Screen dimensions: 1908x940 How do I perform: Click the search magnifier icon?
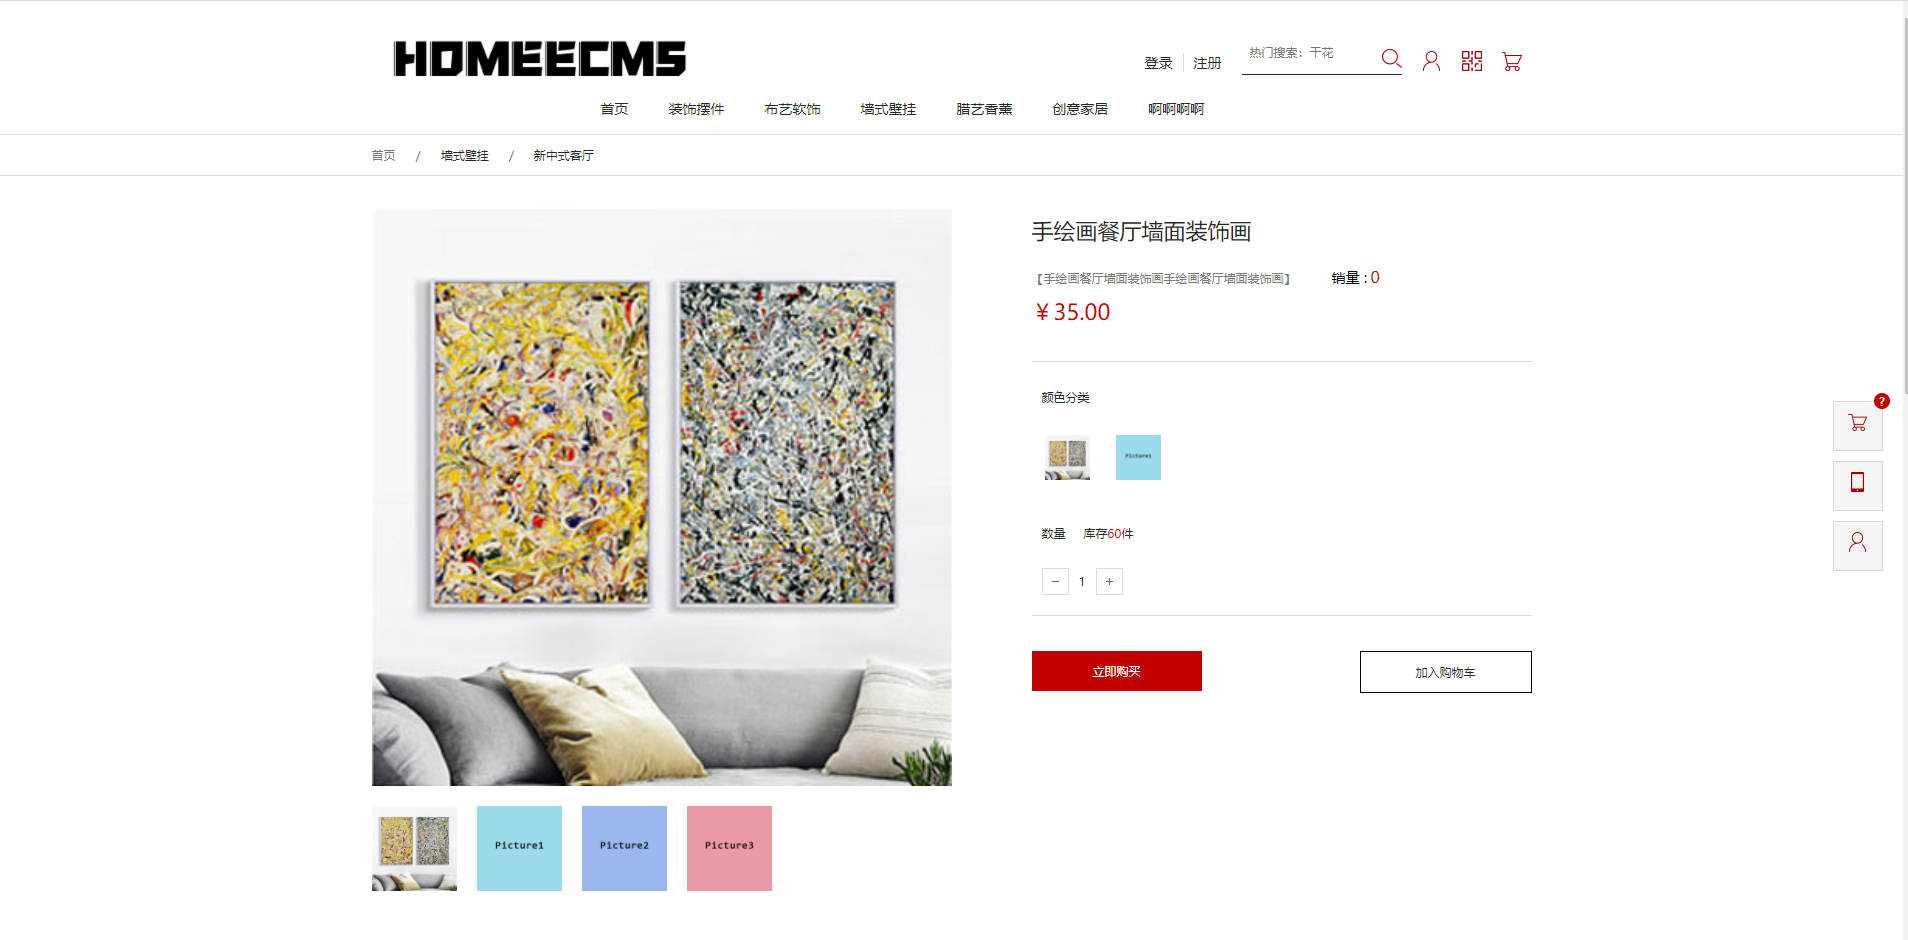tap(1391, 58)
